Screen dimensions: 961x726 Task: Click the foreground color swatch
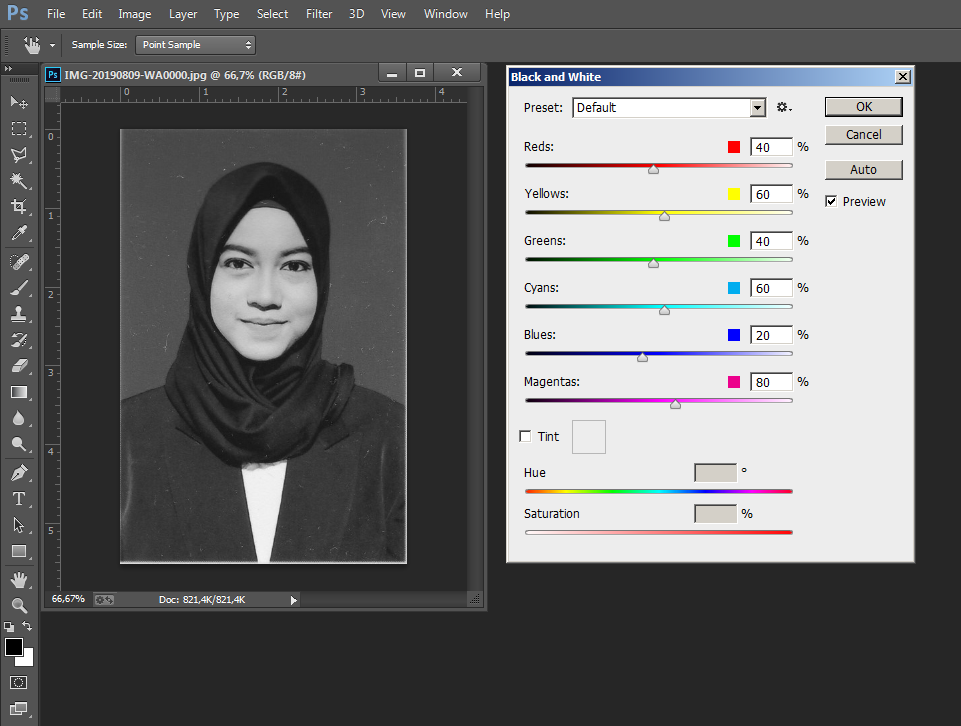point(14,648)
